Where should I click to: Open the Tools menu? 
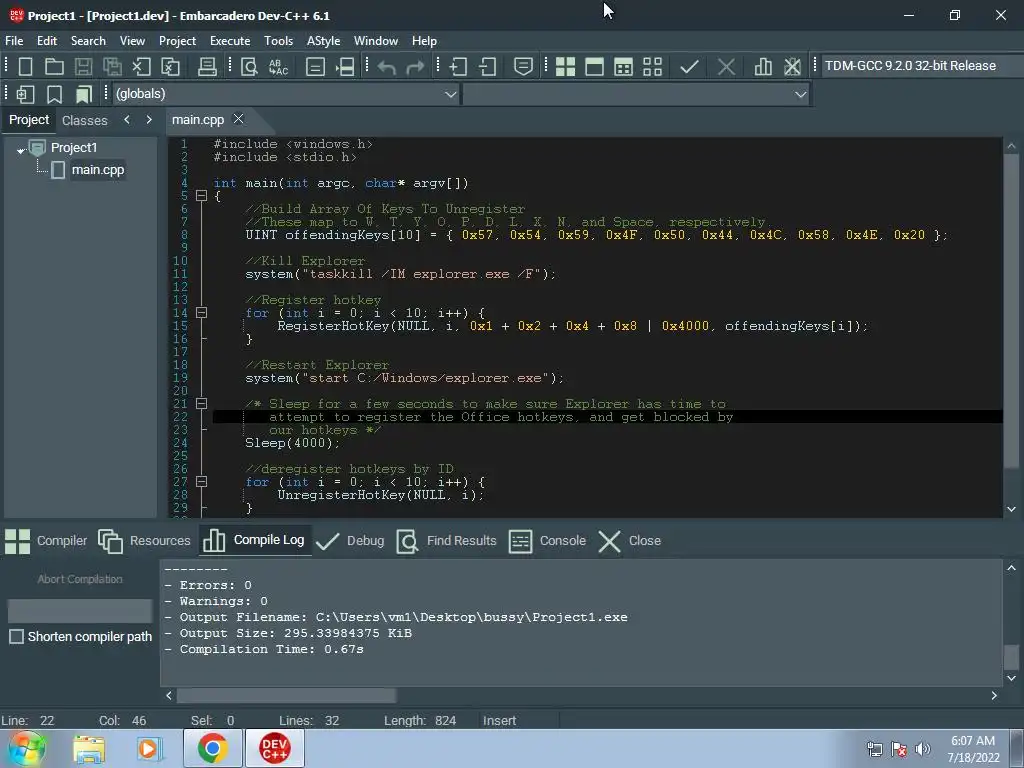278,40
